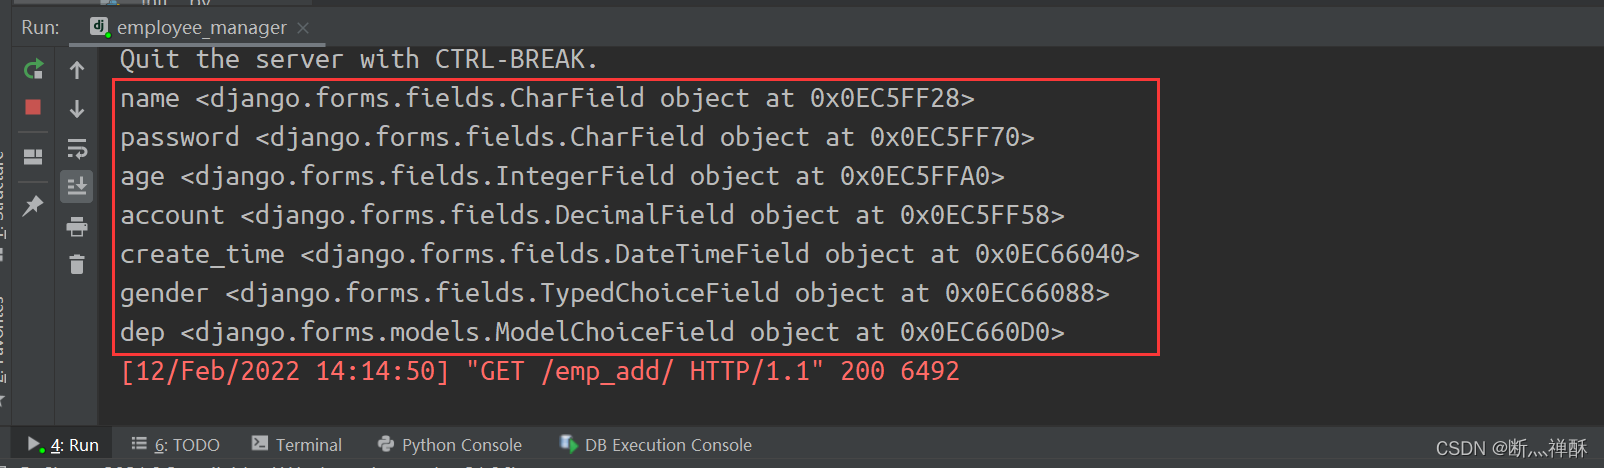Switch to the 6: TODO tool window
The height and width of the screenshot is (468, 1604).
pyautogui.click(x=176, y=445)
